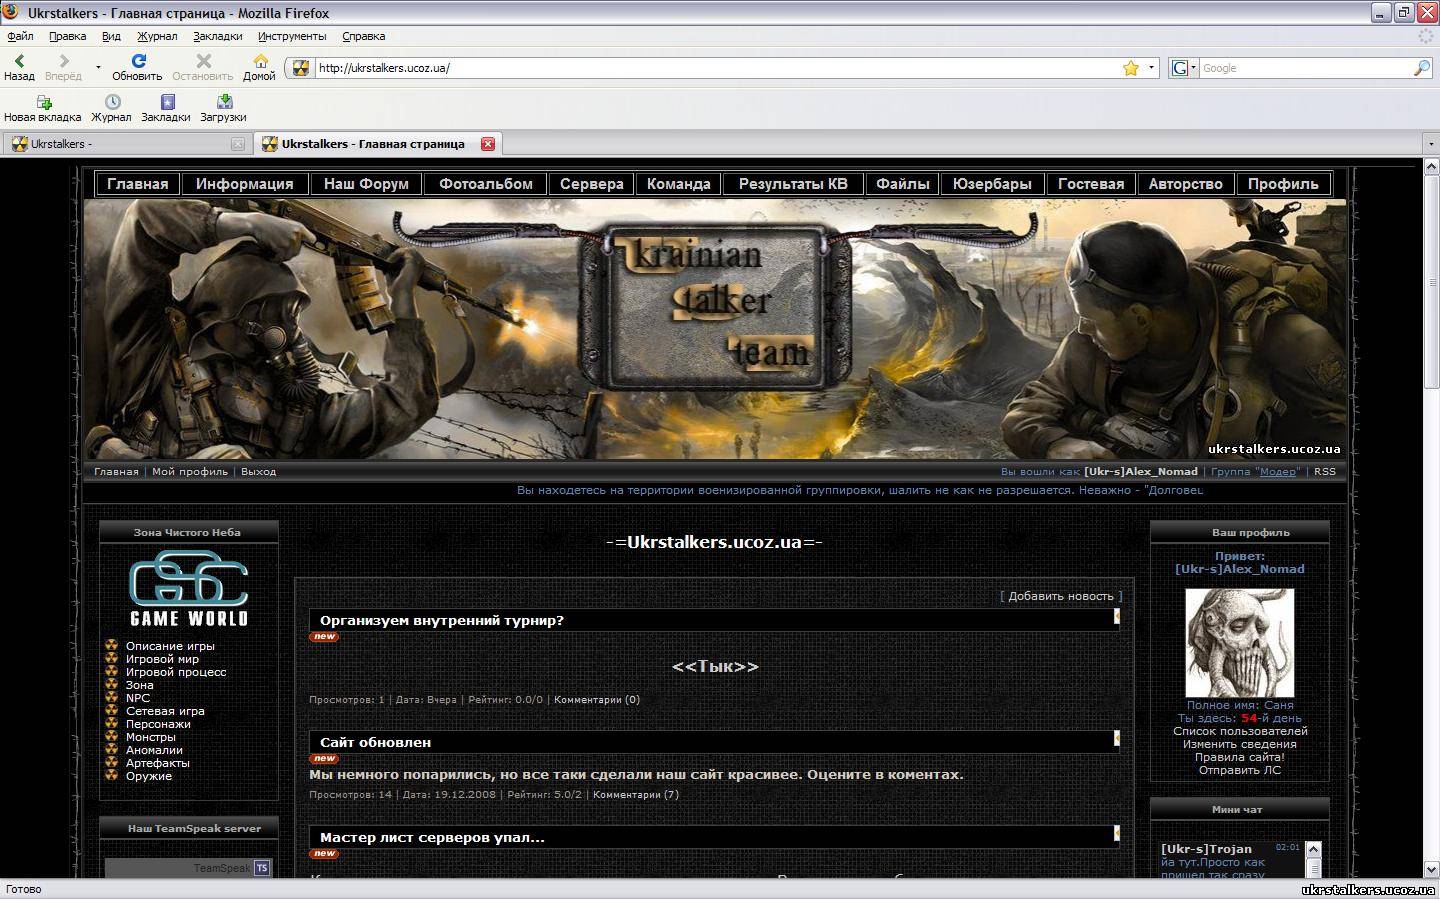Open Файлы navigation button
Viewport: 1440px width, 900px height.
903,184
